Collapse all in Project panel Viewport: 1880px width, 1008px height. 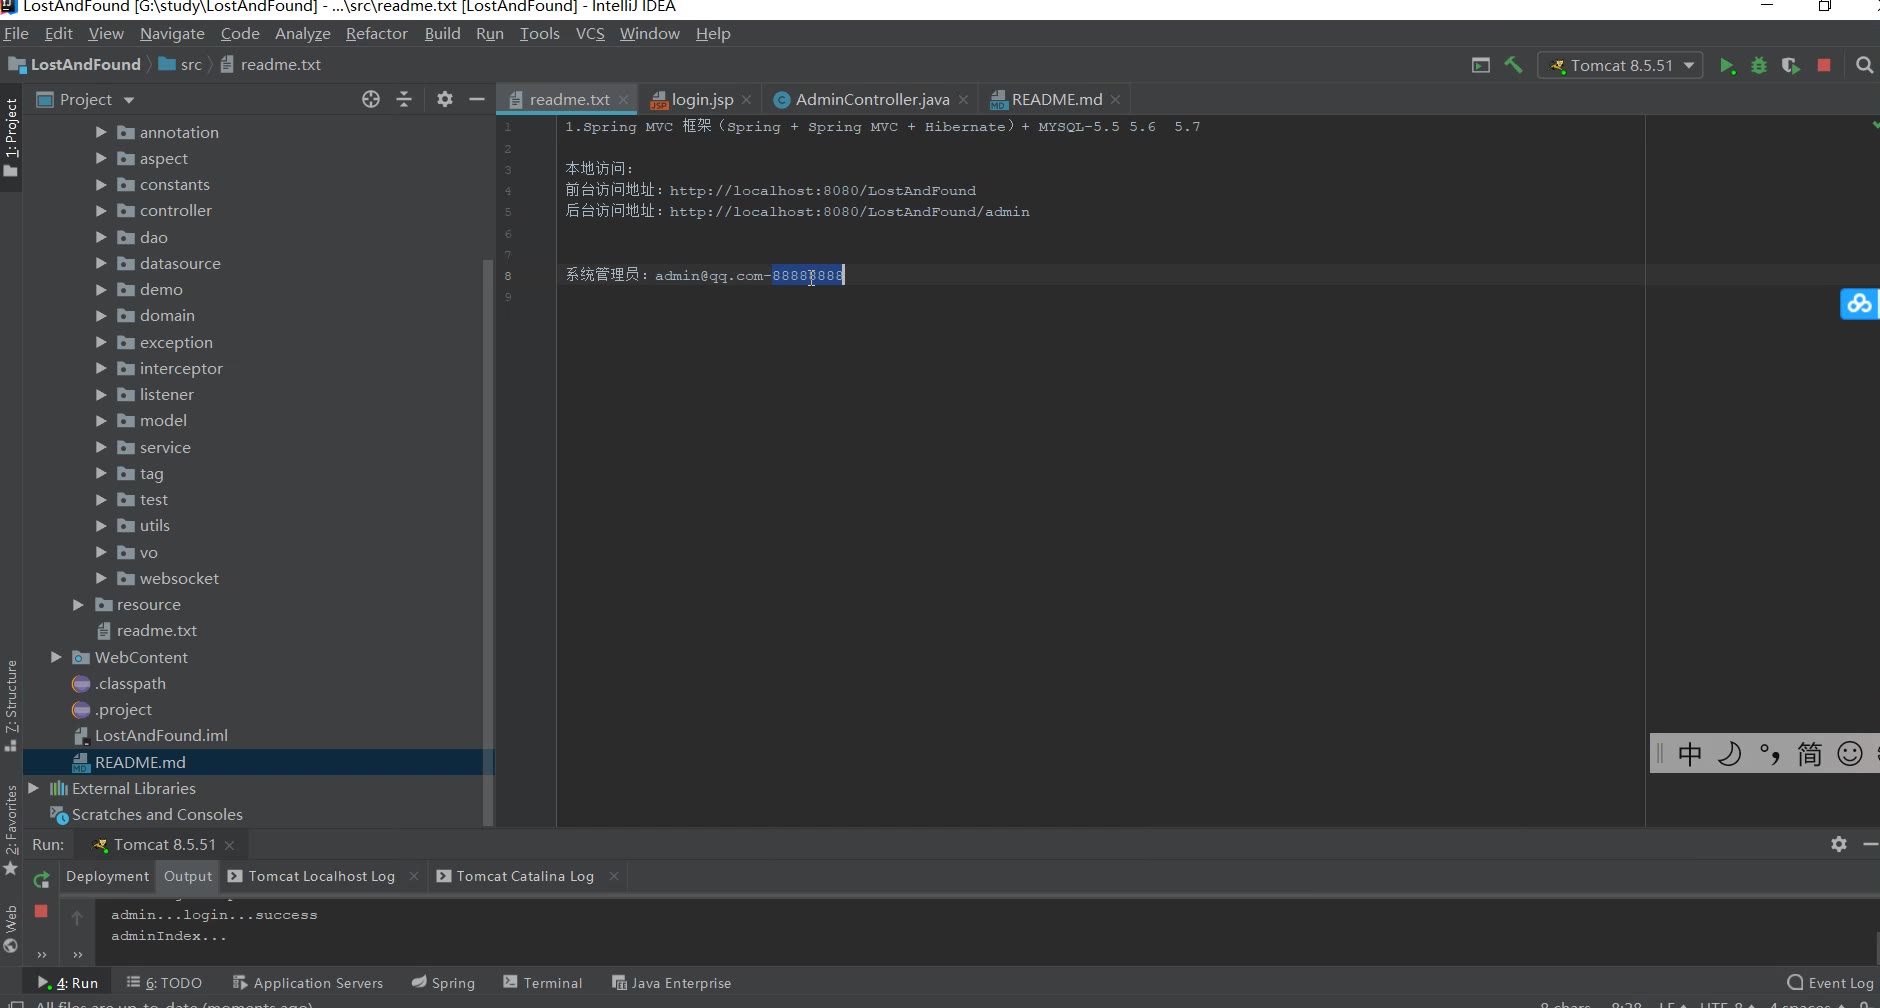pos(404,99)
